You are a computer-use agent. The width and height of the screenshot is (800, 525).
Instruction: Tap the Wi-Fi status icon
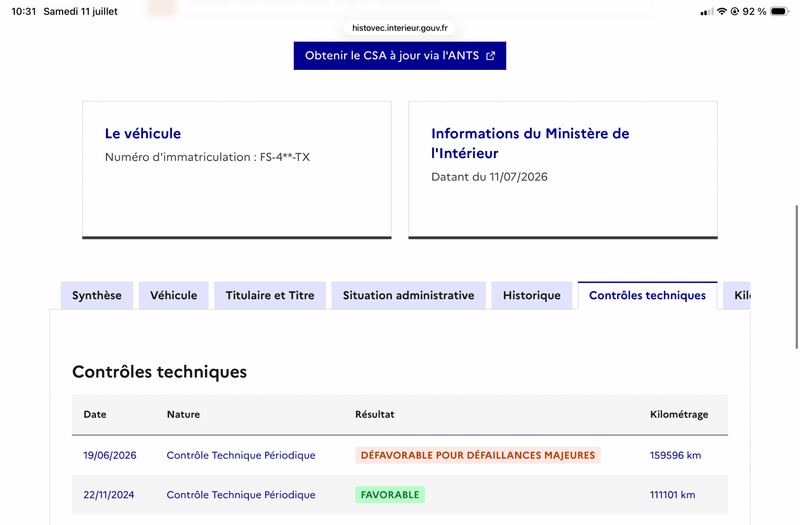721,11
